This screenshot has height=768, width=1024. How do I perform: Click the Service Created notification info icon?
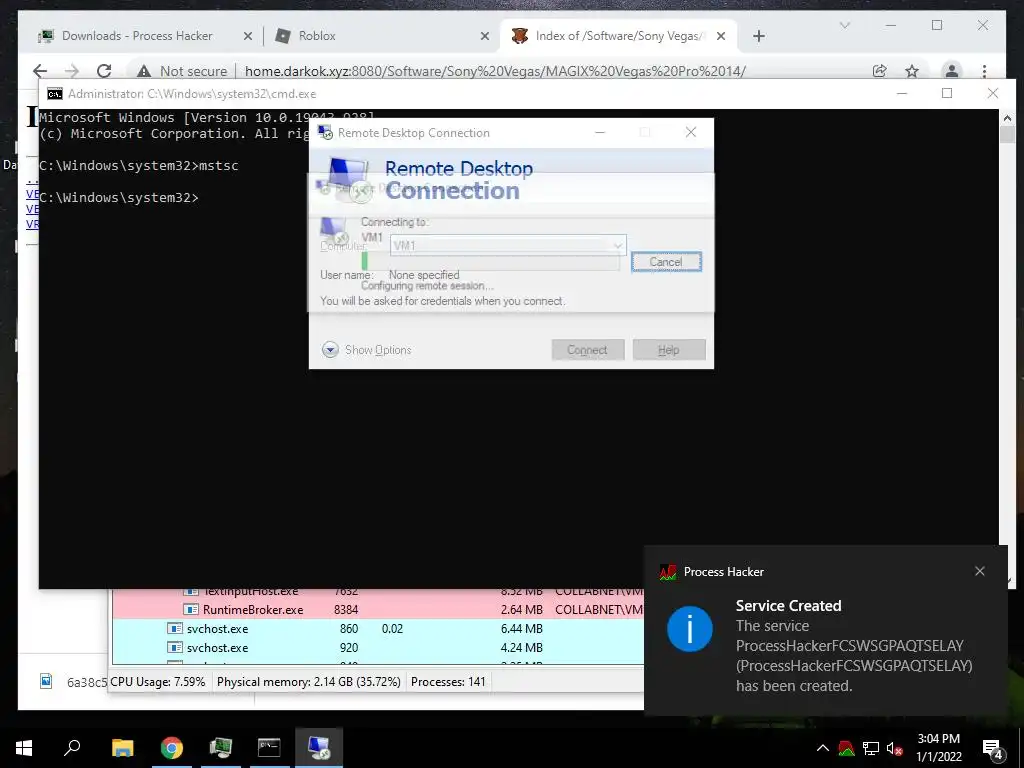(x=690, y=629)
